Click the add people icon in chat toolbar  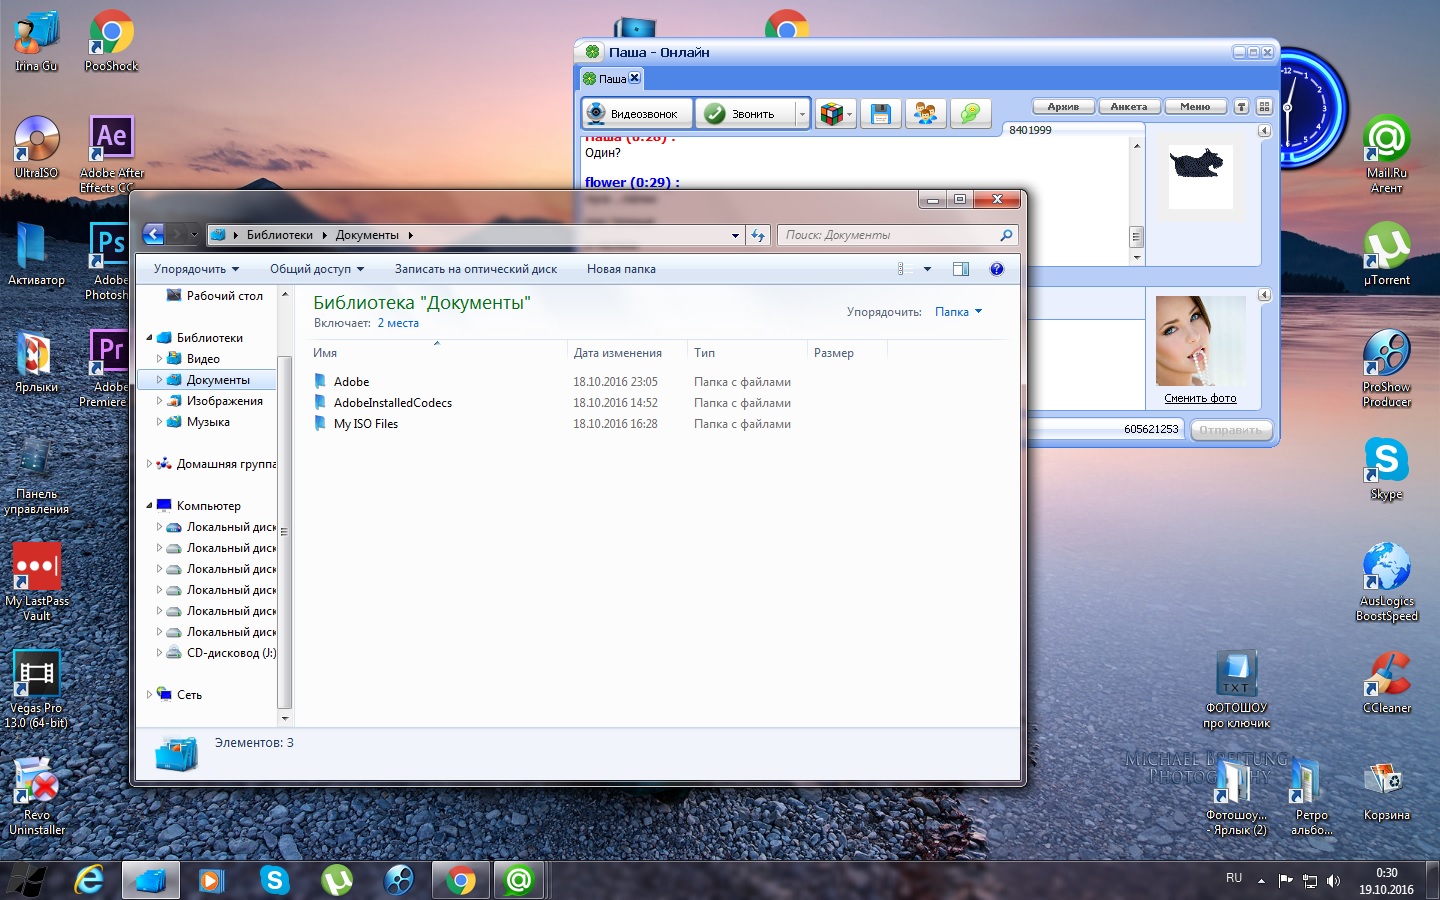coord(926,114)
